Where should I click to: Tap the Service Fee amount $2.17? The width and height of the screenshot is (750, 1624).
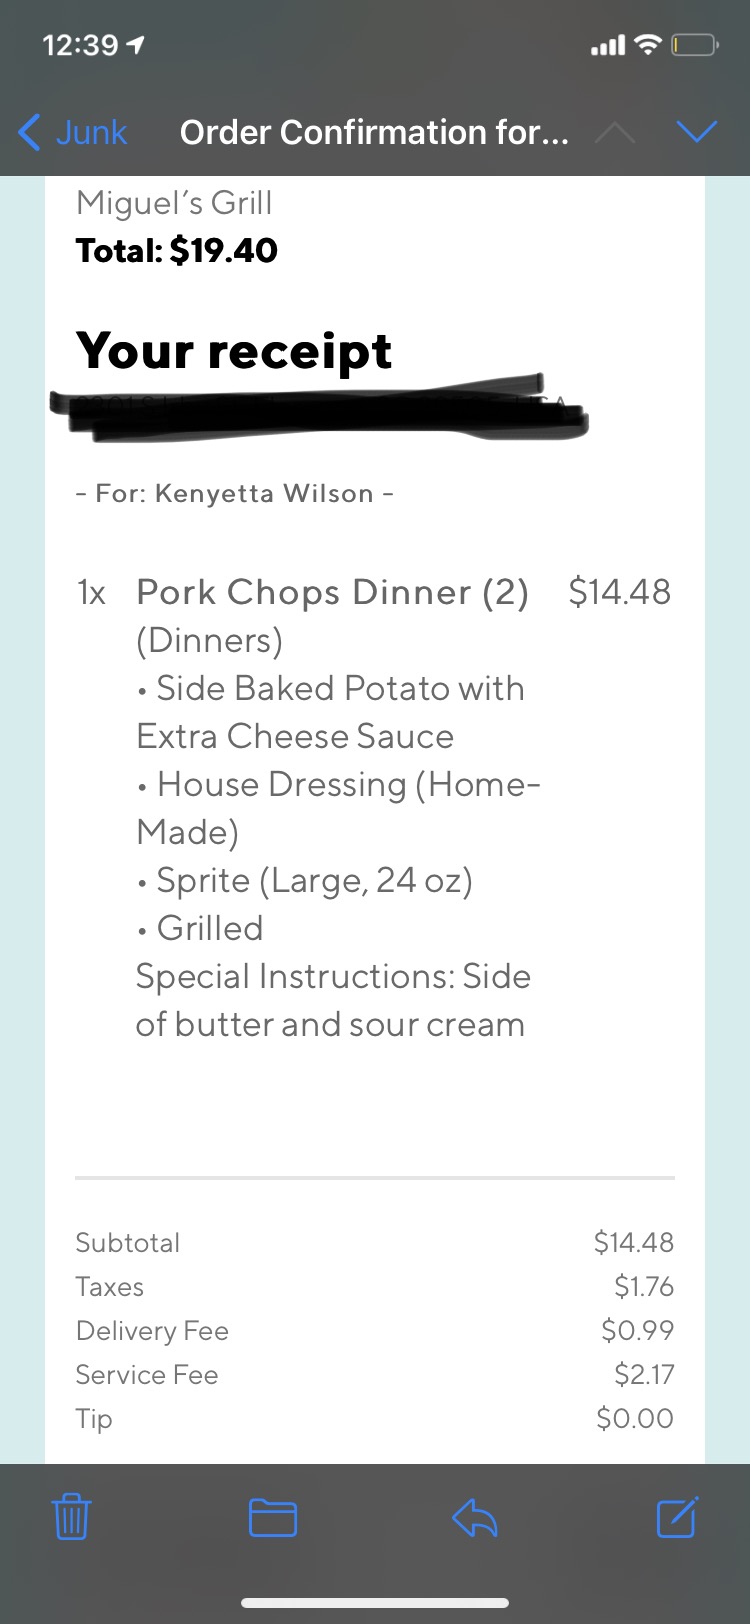(x=644, y=1375)
